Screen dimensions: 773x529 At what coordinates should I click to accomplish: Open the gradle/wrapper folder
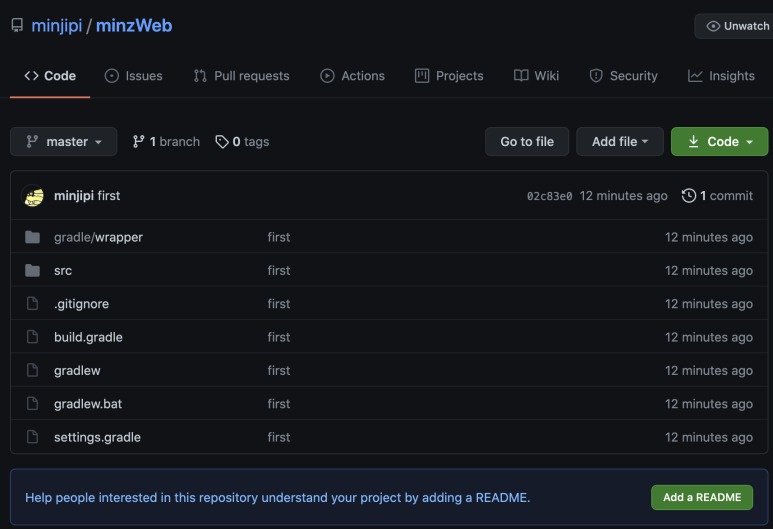(x=99, y=237)
